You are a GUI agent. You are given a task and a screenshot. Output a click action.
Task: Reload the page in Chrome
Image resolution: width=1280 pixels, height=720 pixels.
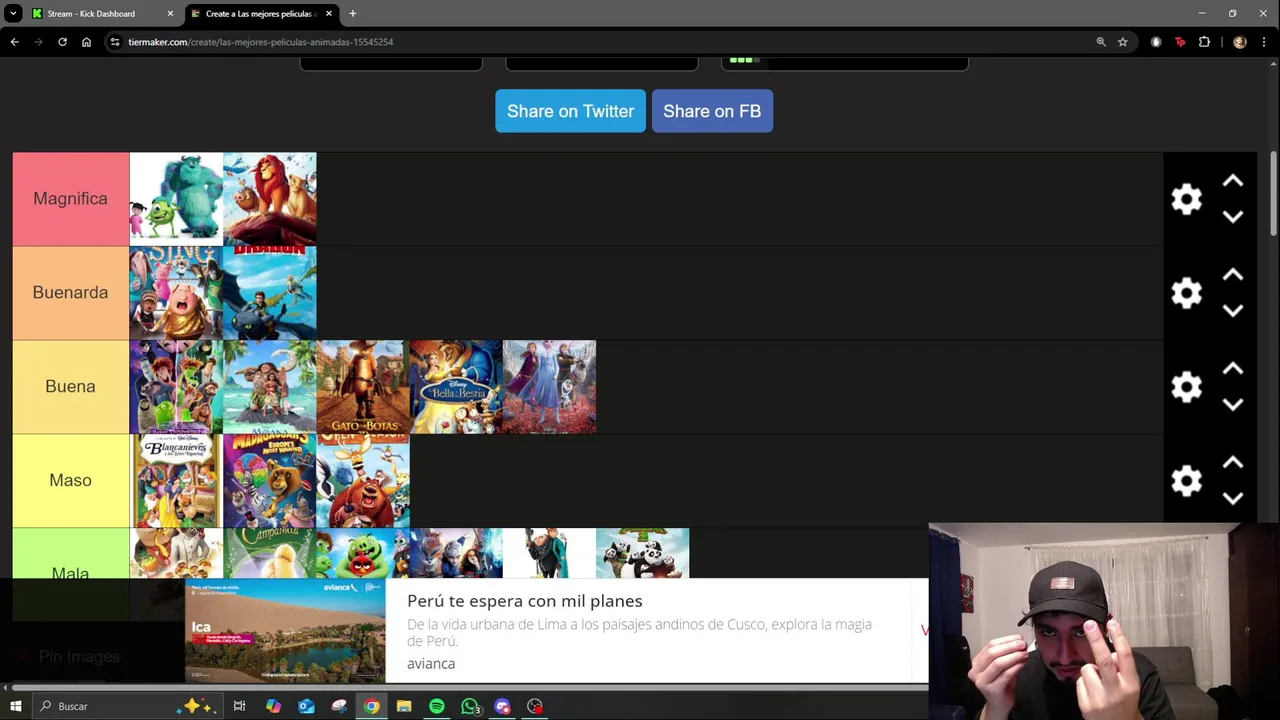62,42
